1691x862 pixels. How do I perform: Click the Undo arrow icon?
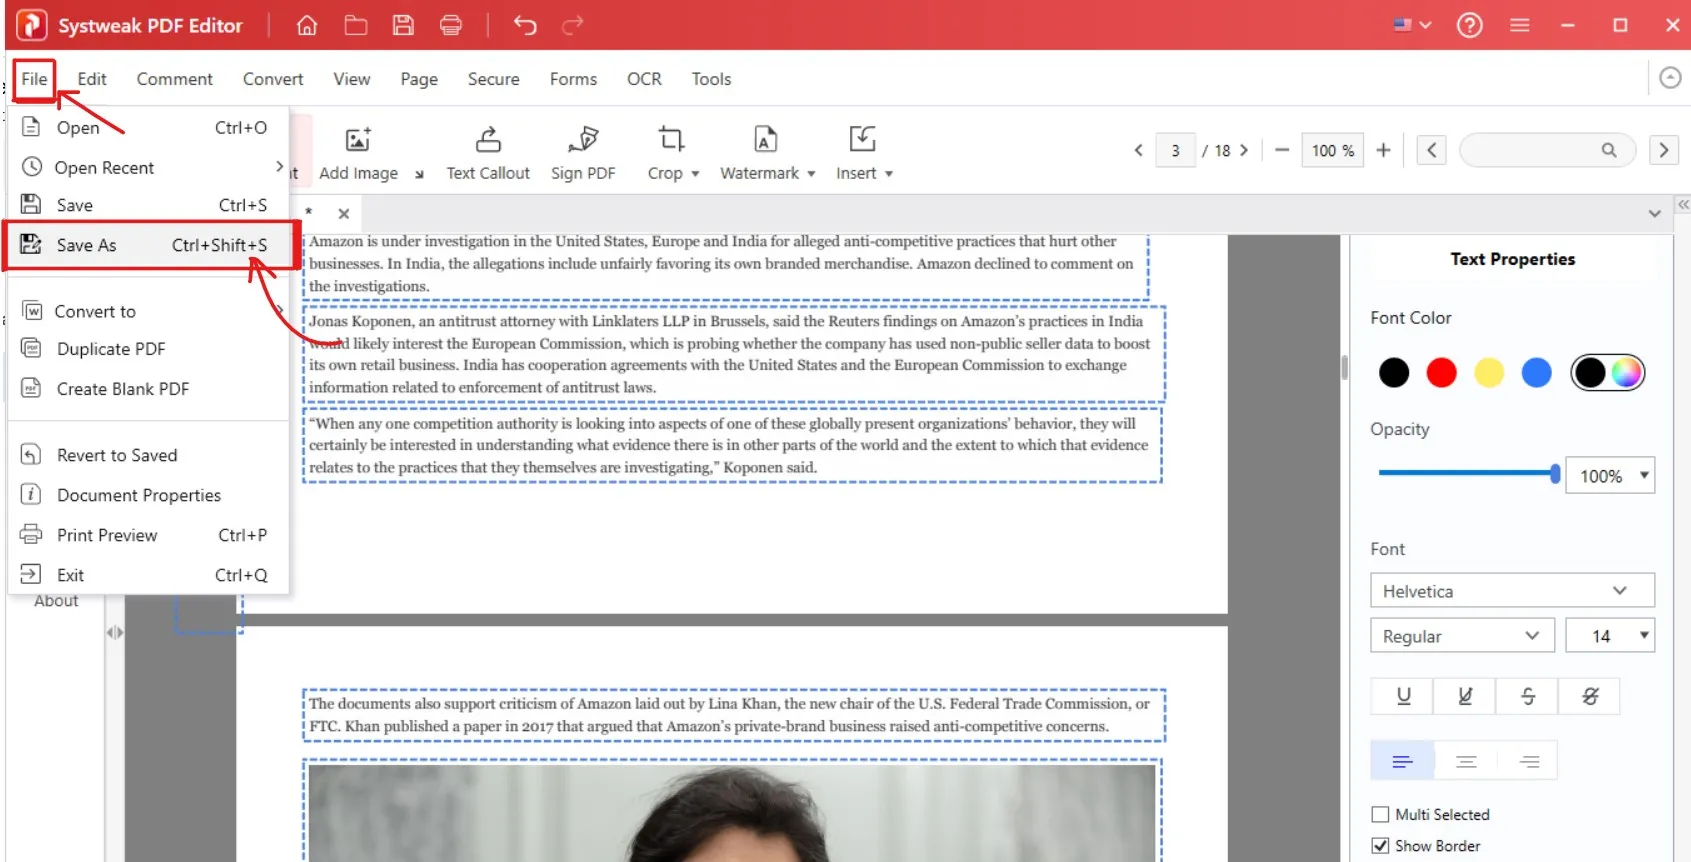(x=524, y=26)
